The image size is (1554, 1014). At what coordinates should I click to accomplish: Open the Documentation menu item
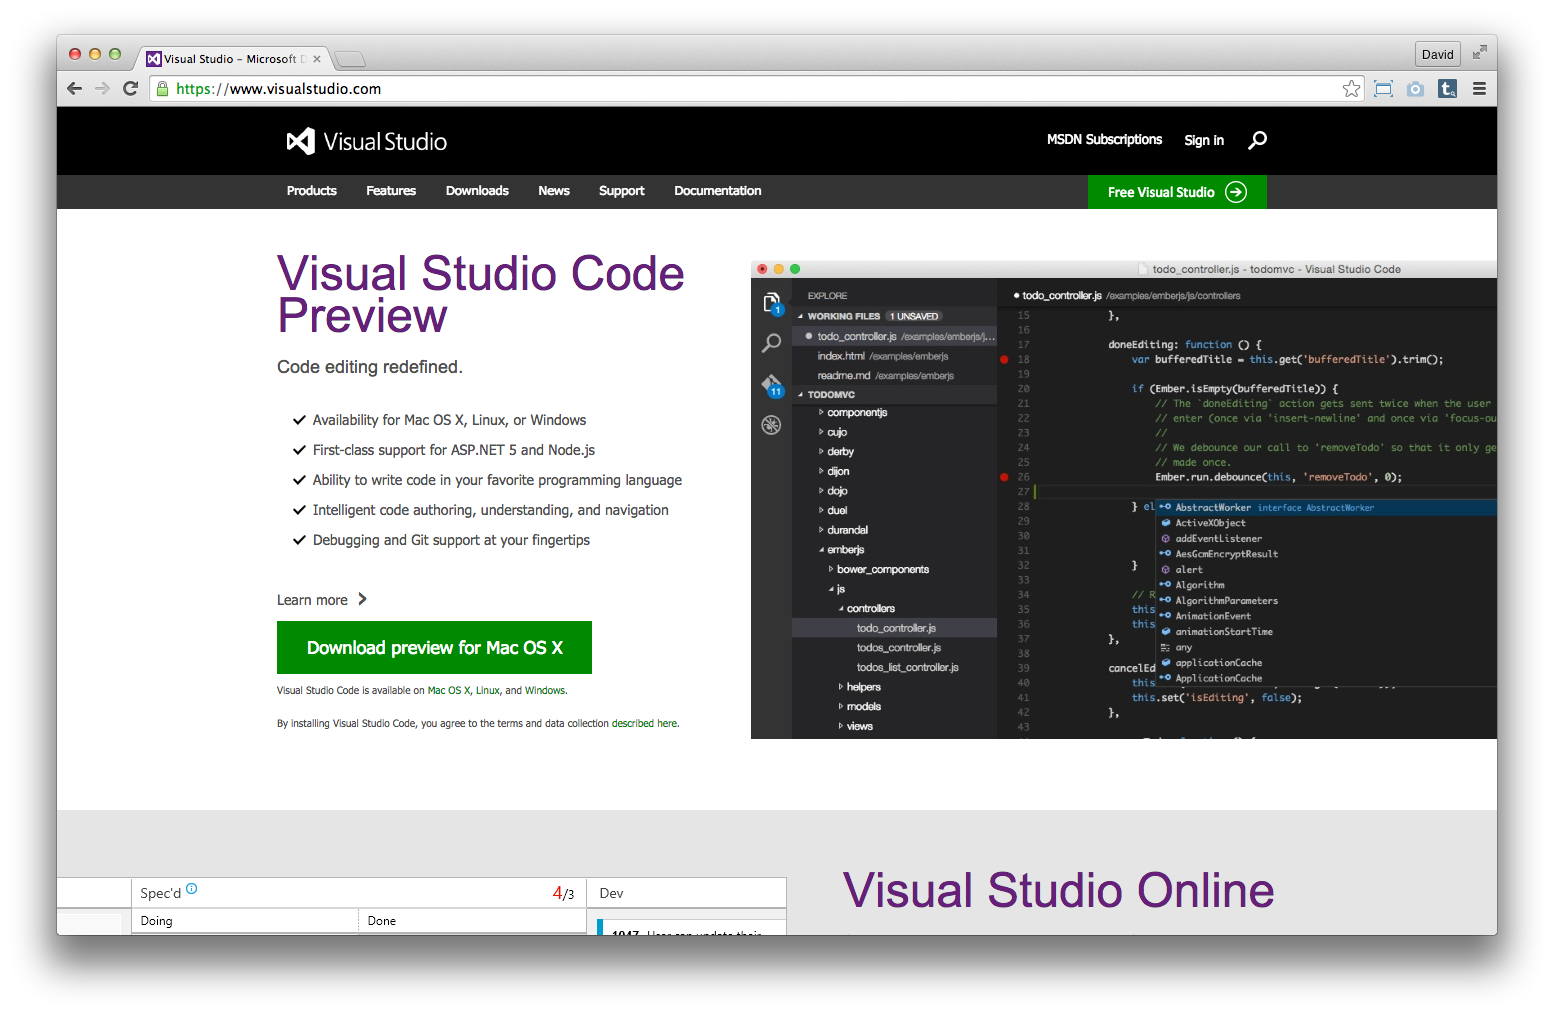coord(718,191)
